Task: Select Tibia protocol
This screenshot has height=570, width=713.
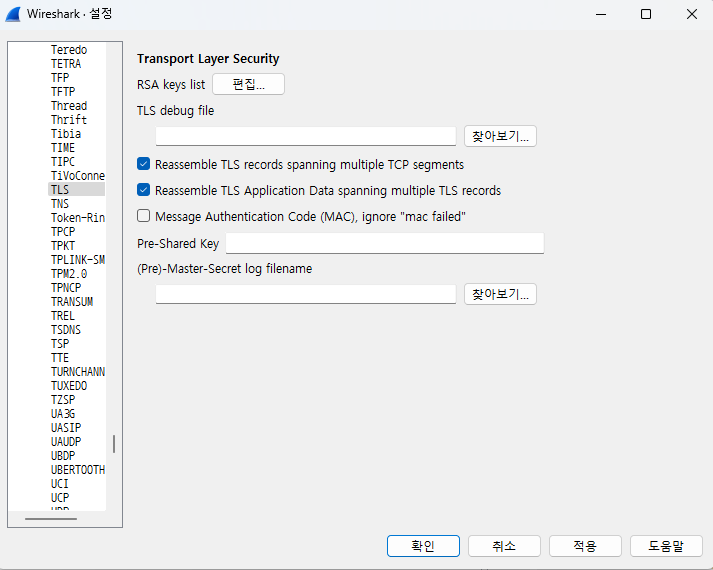Action: coord(66,134)
